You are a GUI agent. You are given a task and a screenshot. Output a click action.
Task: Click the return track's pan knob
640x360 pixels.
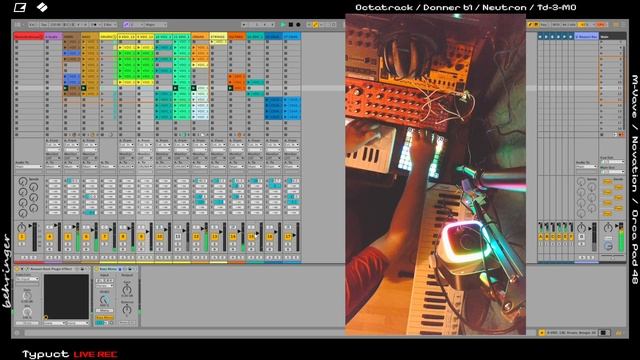tap(581, 227)
